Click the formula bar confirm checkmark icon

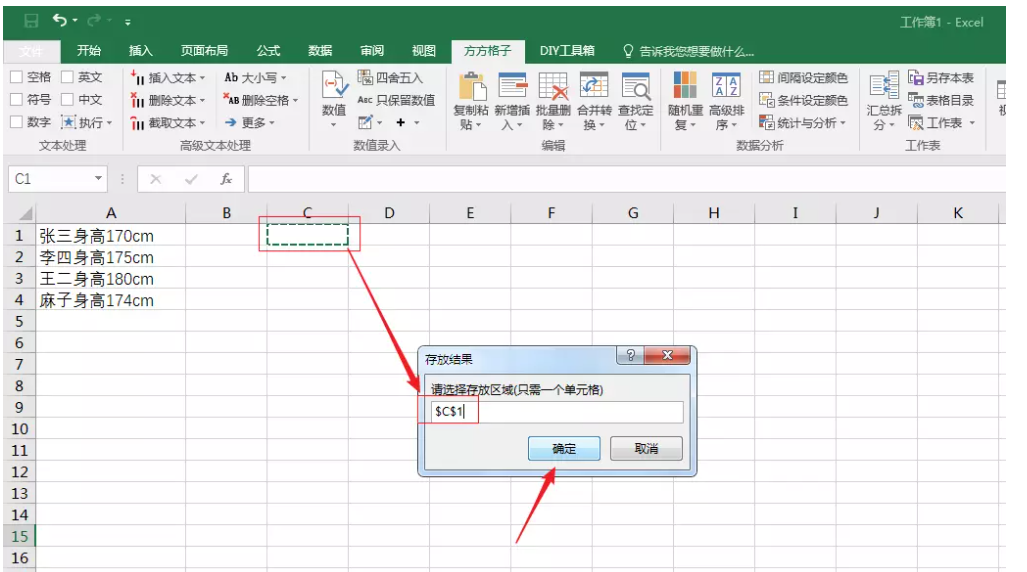tap(191, 179)
